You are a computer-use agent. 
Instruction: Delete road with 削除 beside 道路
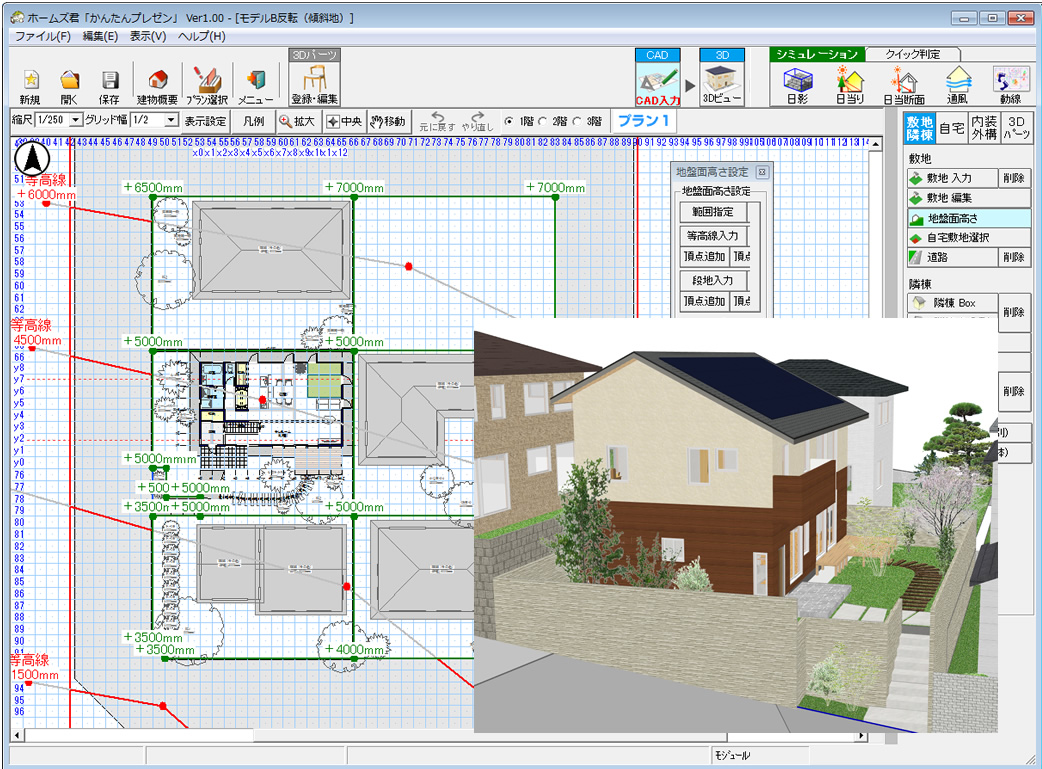[1015, 257]
